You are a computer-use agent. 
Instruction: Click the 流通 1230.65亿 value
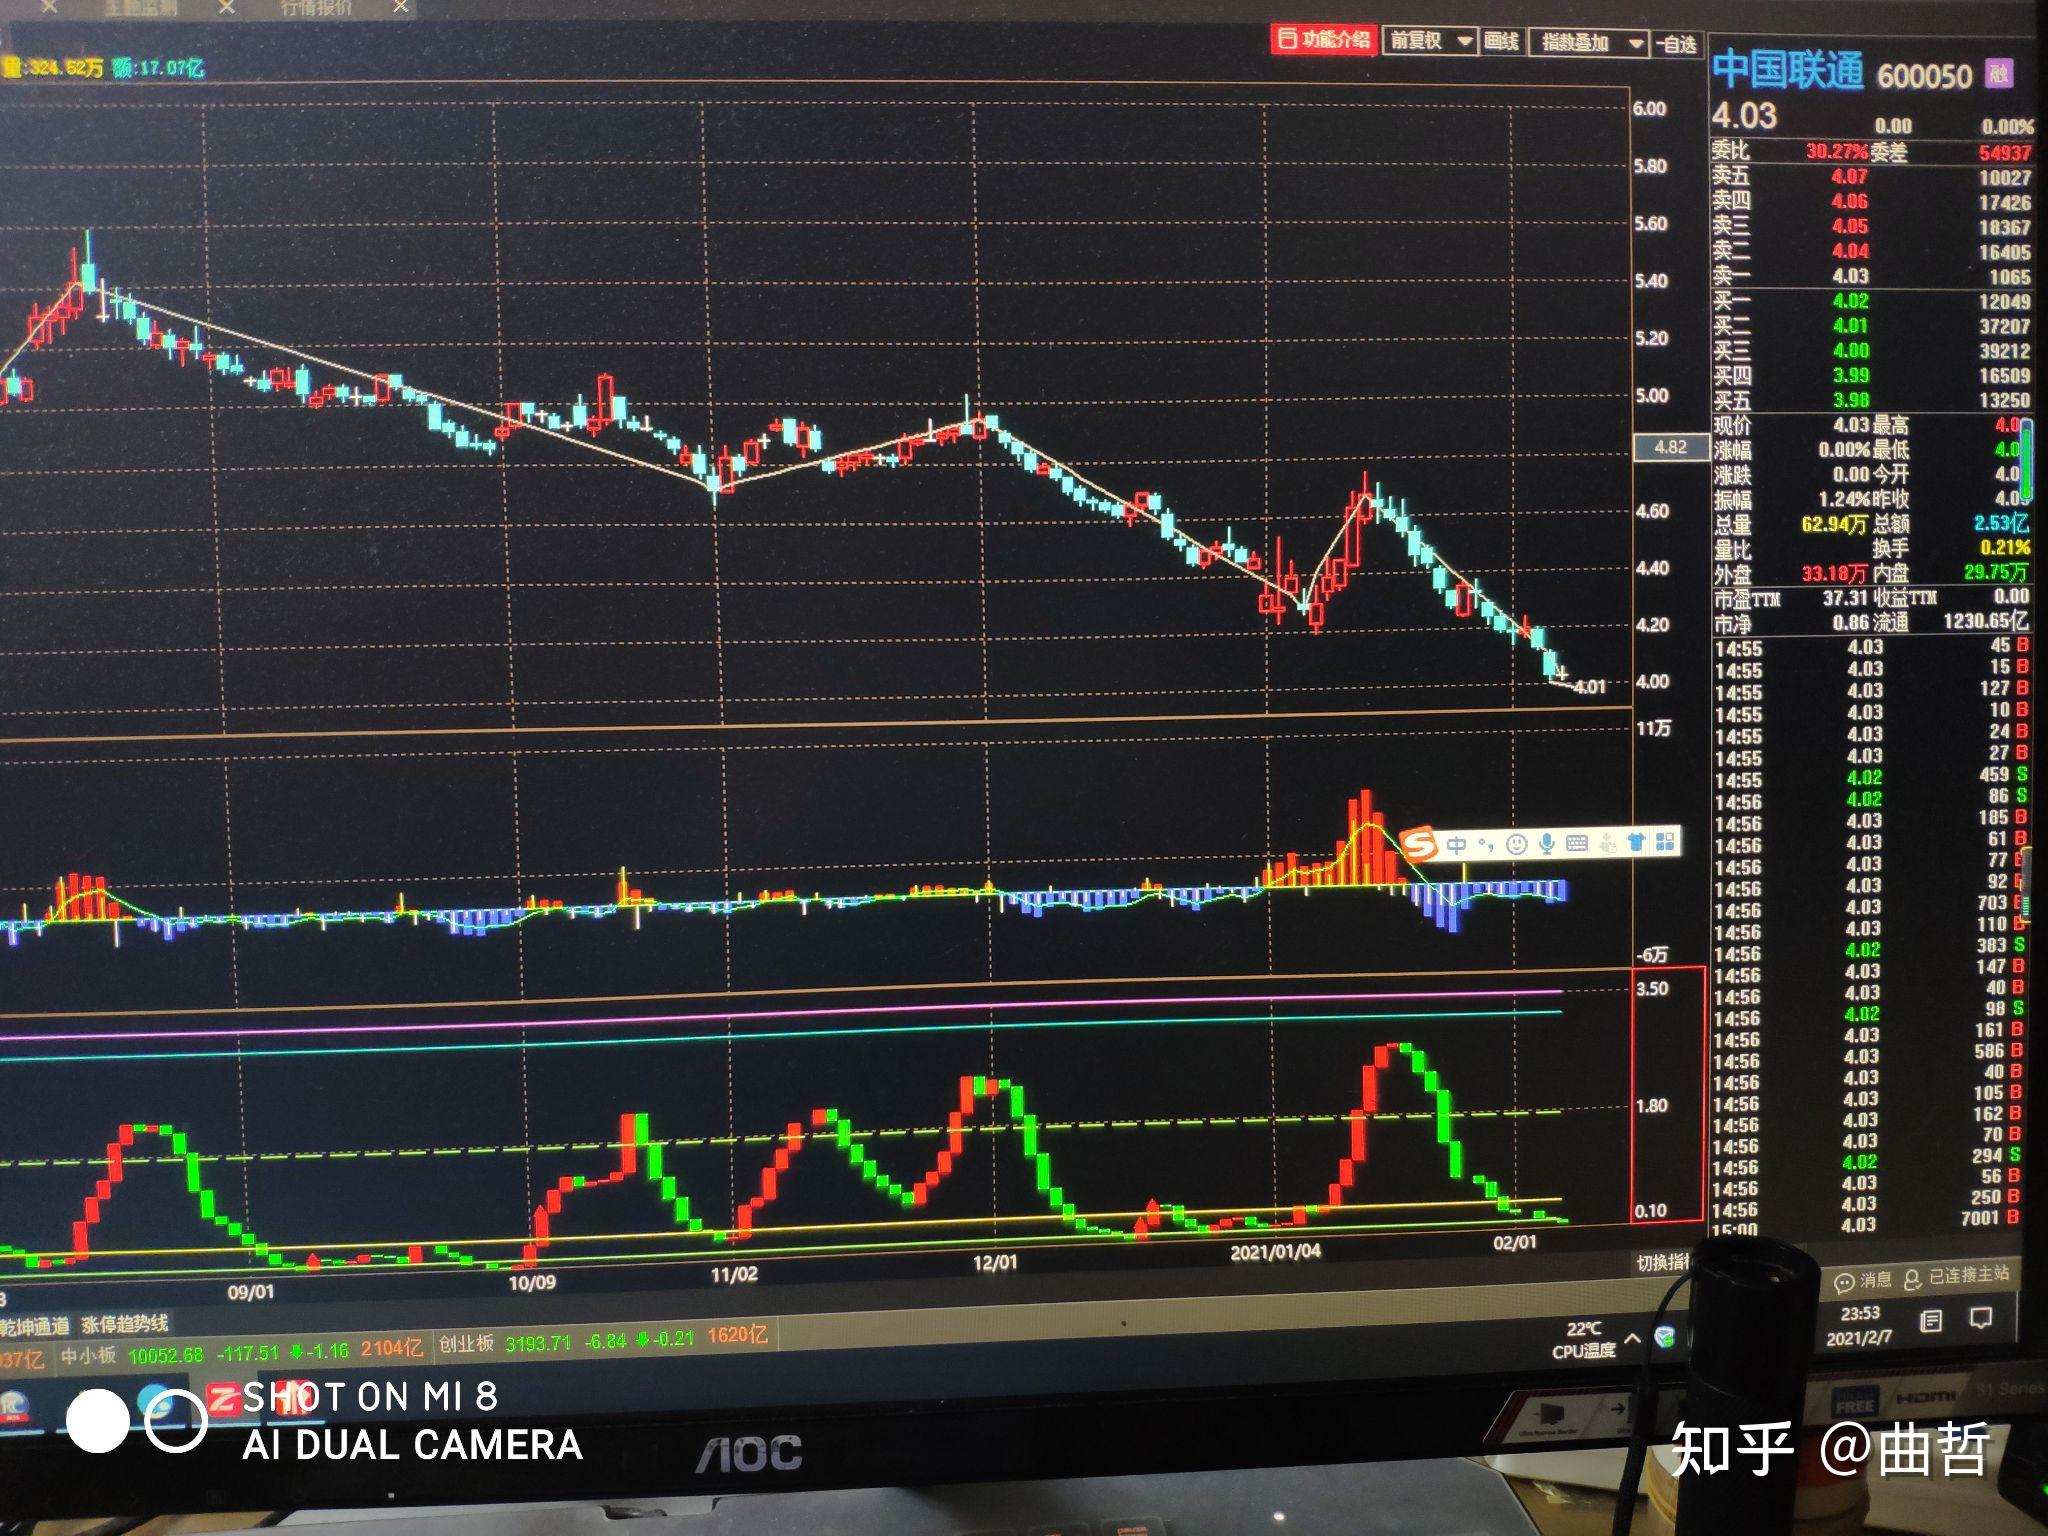(x=1986, y=621)
